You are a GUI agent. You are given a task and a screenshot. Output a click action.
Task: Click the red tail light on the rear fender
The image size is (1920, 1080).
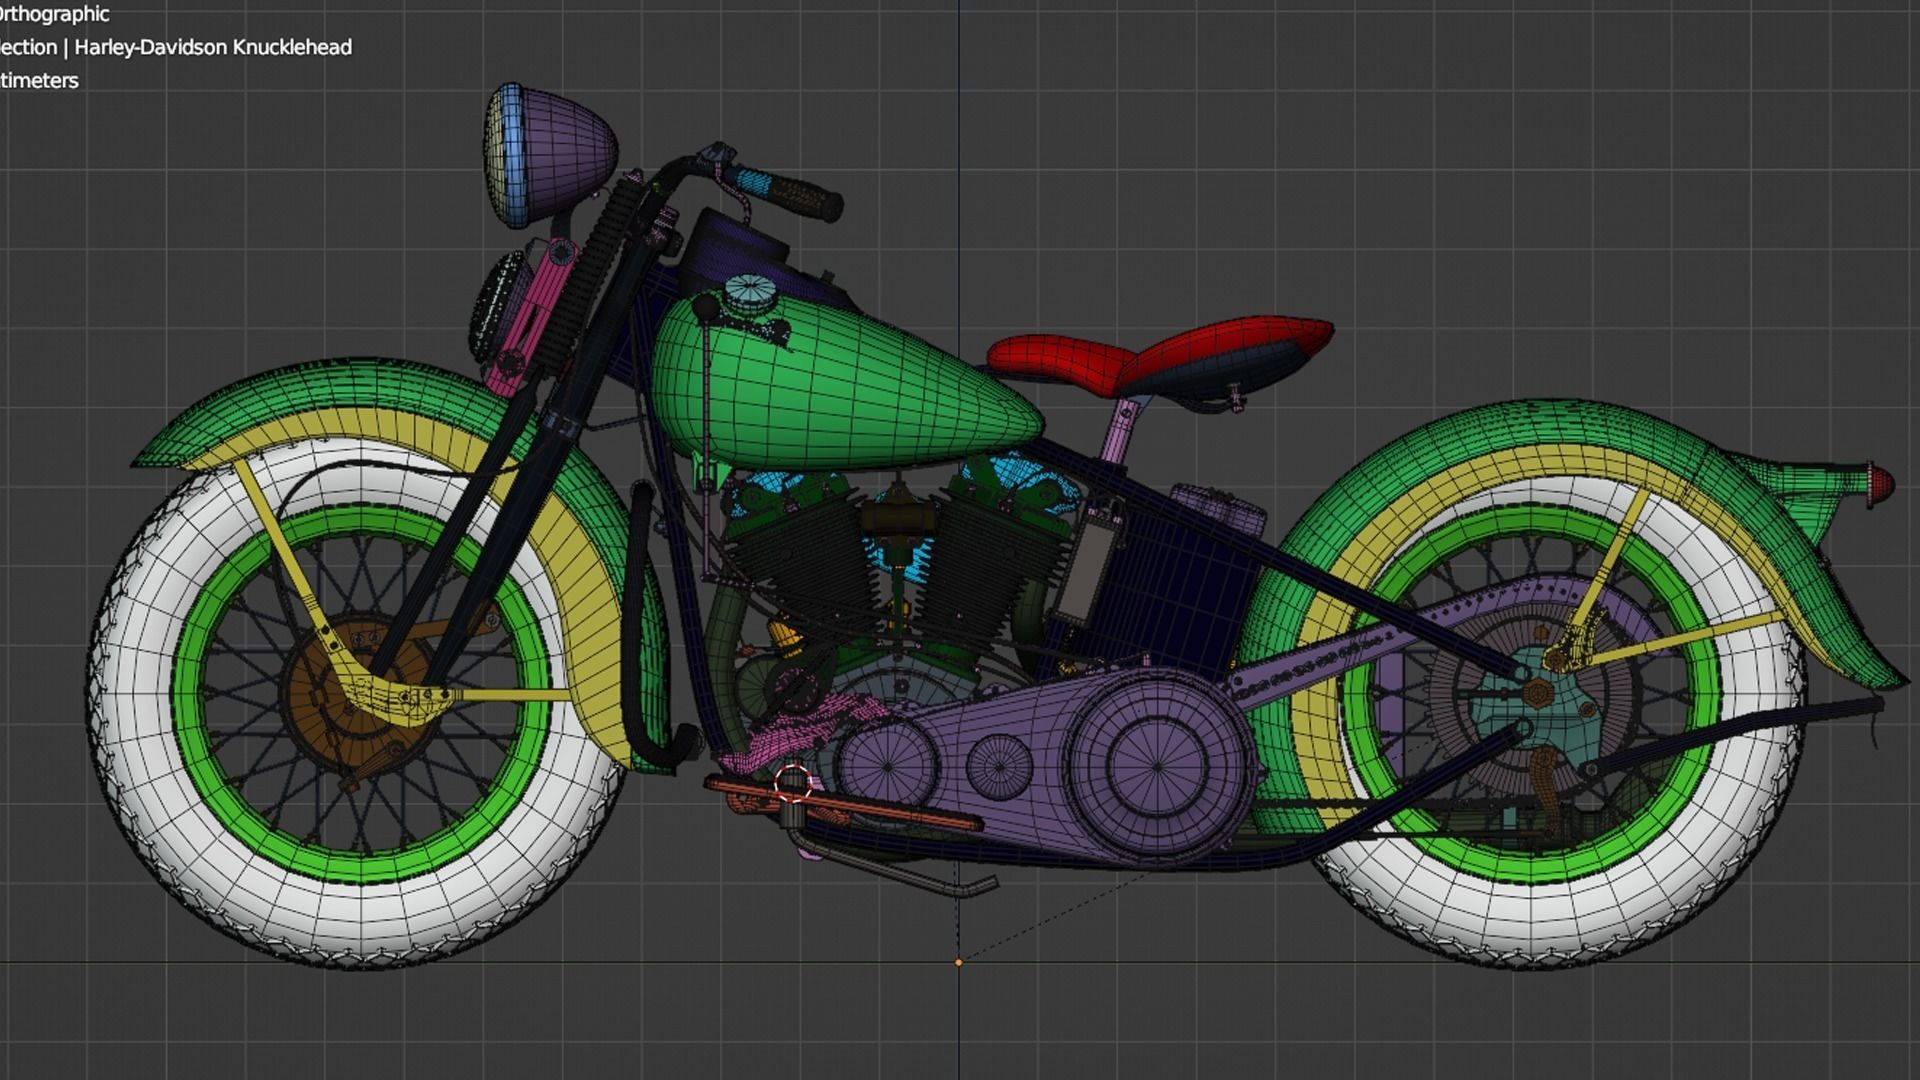[1880, 482]
